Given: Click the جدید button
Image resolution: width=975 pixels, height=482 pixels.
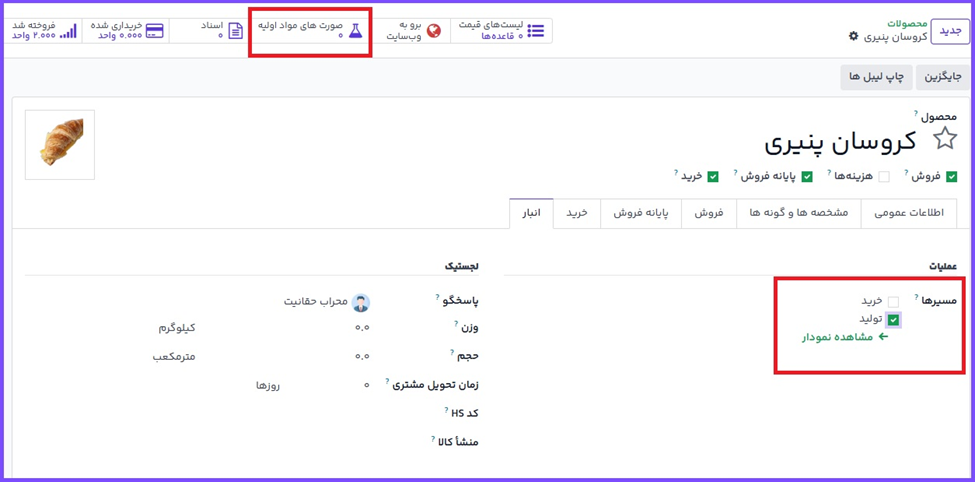Looking at the screenshot, I should click(949, 31).
